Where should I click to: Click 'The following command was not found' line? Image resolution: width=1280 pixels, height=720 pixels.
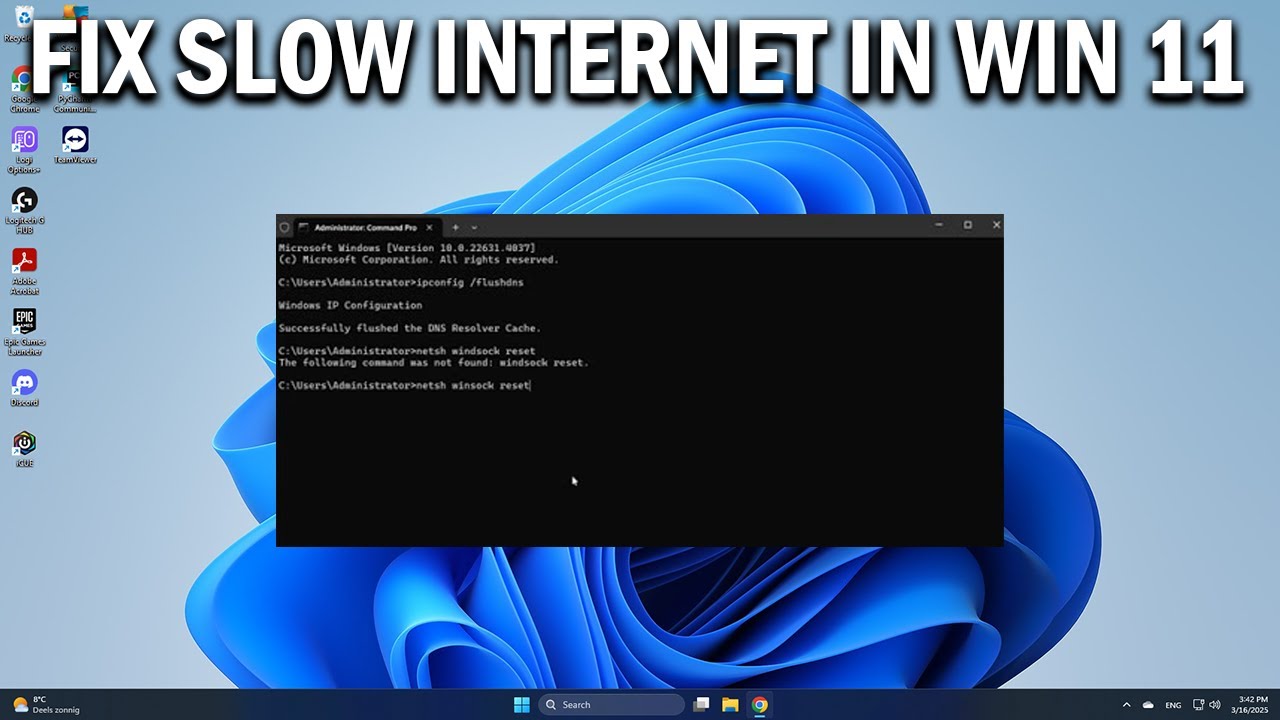[x=434, y=363]
